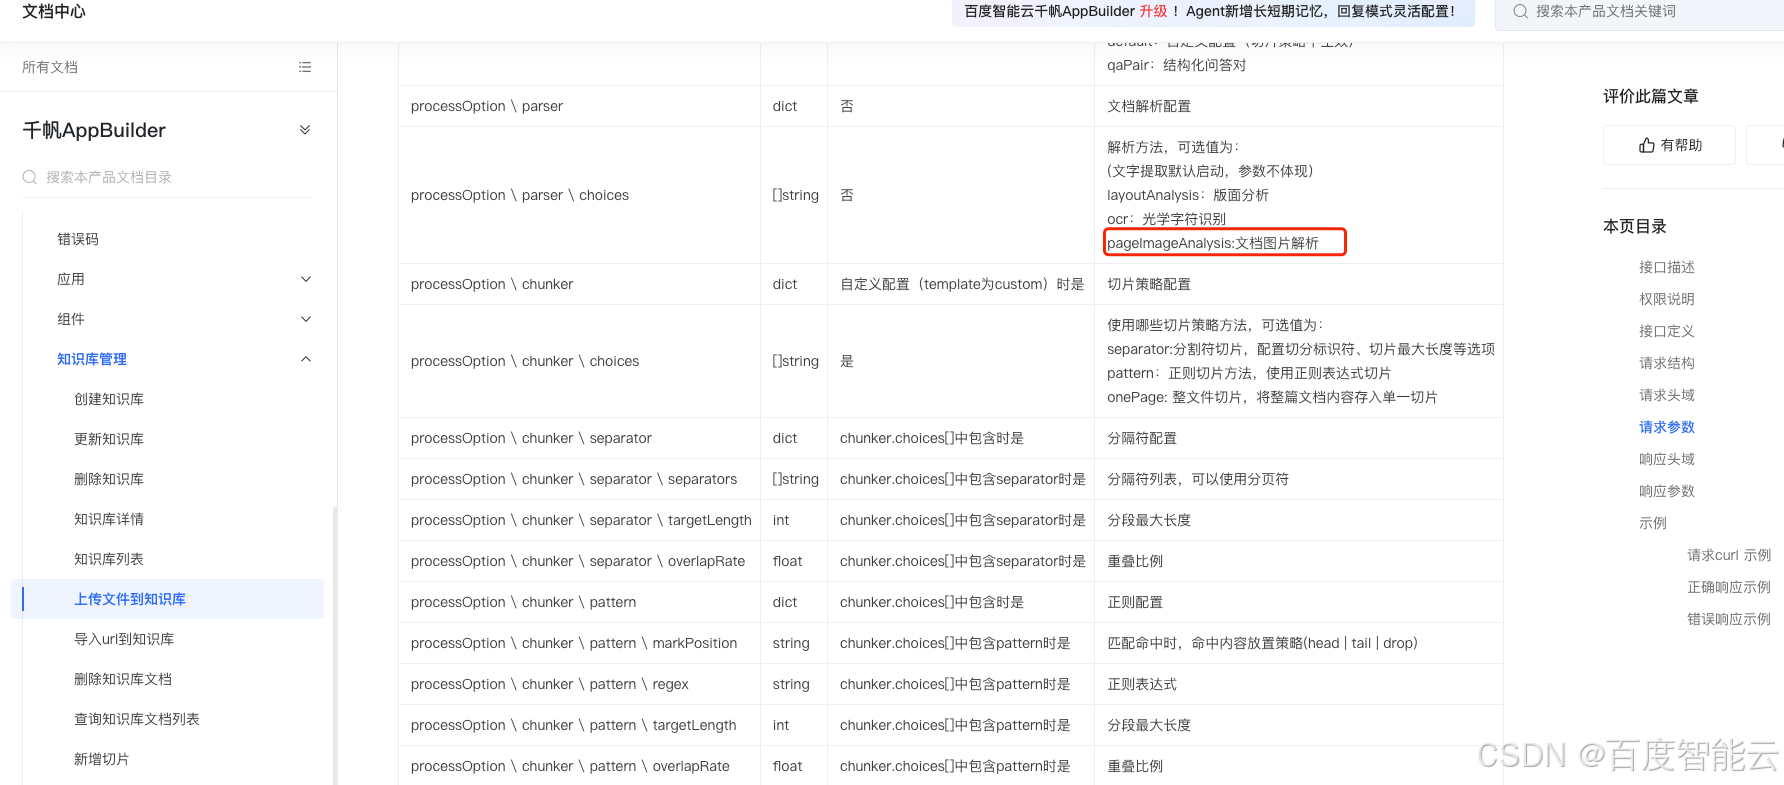The width and height of the screenshot is (1784, 785).
Task: Jump to 响应参数 in page contents
Action: (x=1667, y=491)
